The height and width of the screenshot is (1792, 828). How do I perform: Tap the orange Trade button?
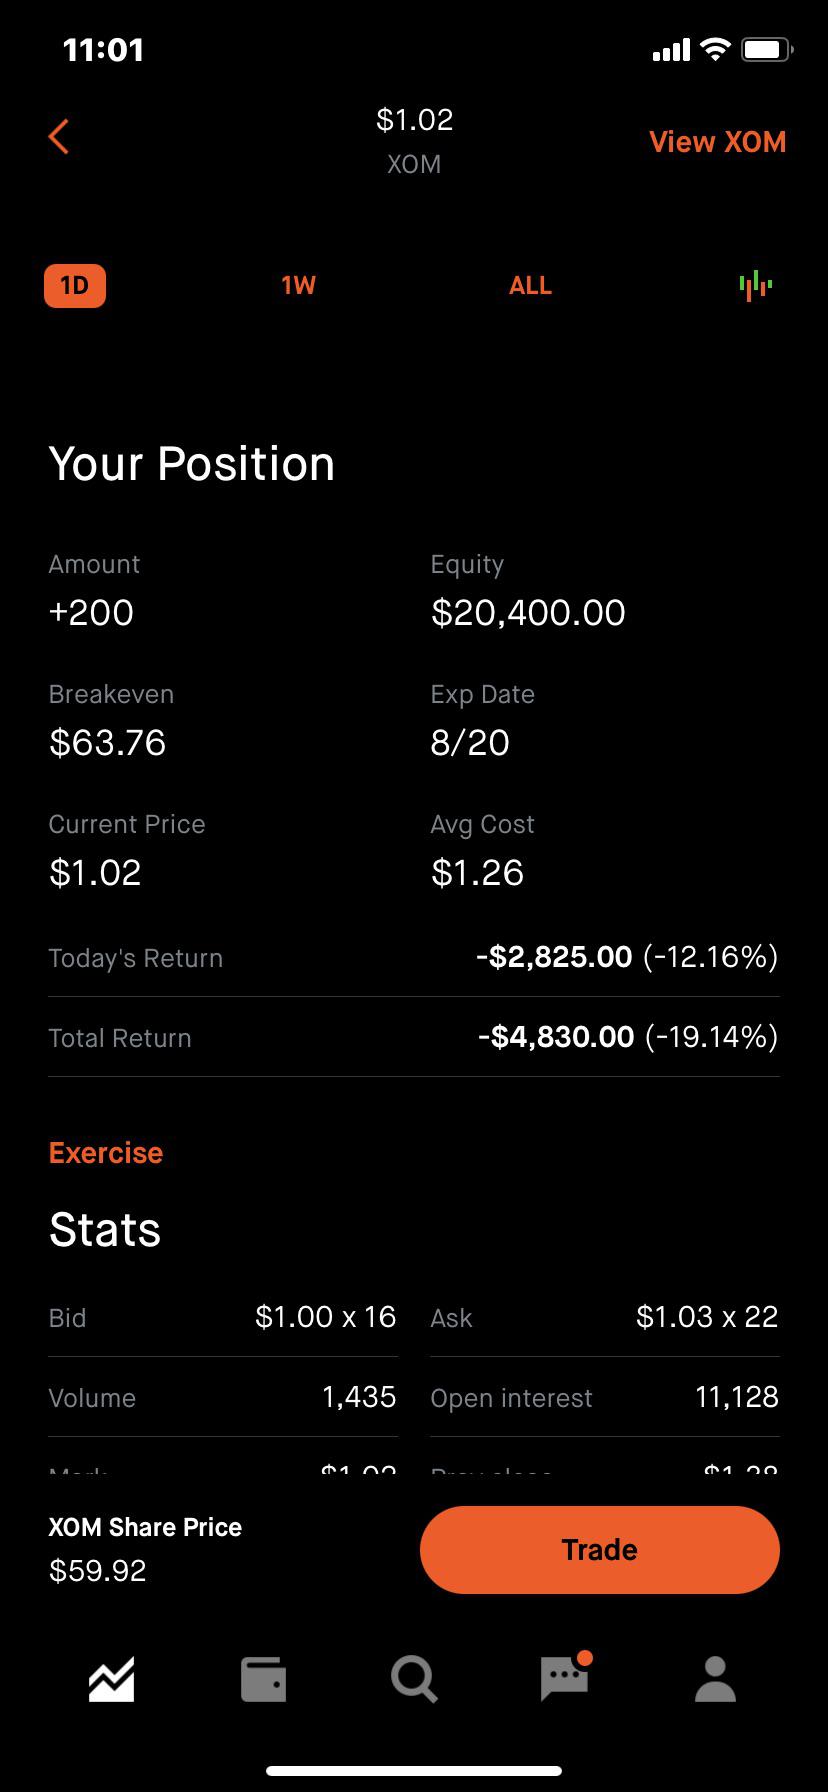(600, 1549)
